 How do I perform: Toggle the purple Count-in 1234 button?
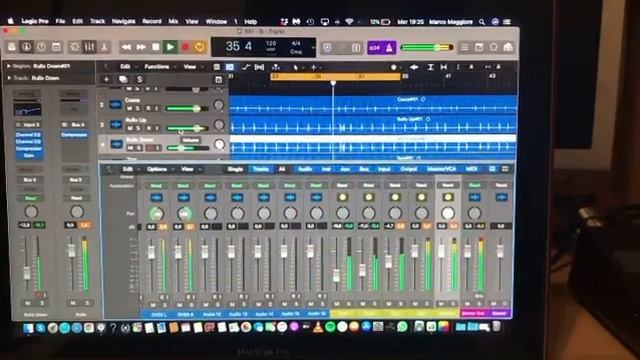click(375, 48)
